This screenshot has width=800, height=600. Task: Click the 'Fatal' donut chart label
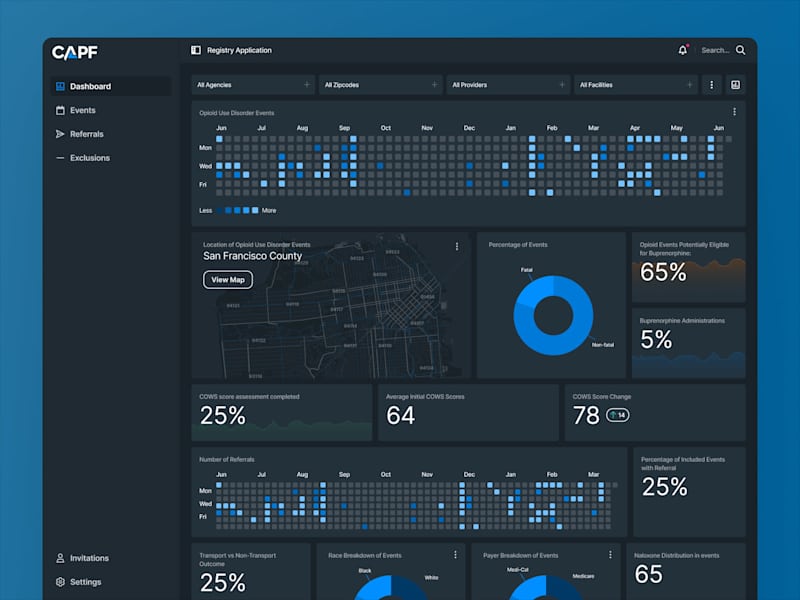pyautogui.click(x=527, y=270)
